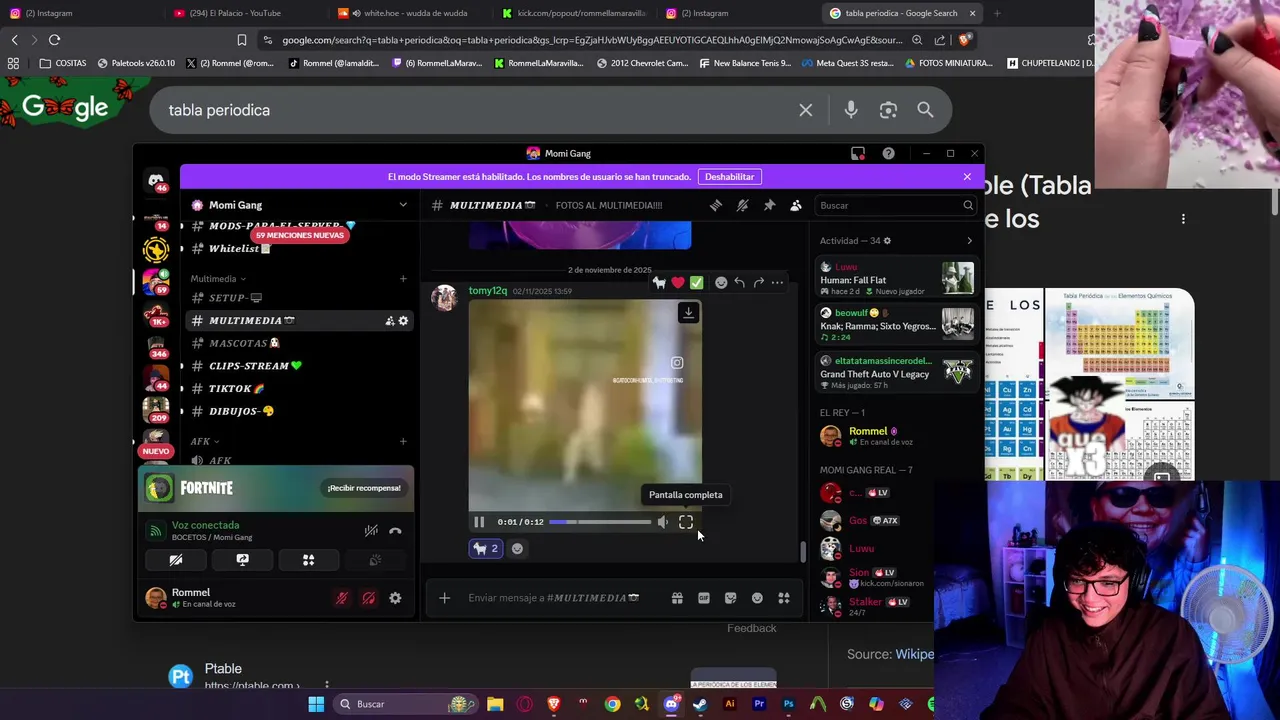Collapse the AFK category
Screen dimensions: 1280x720
pos(205,441)
